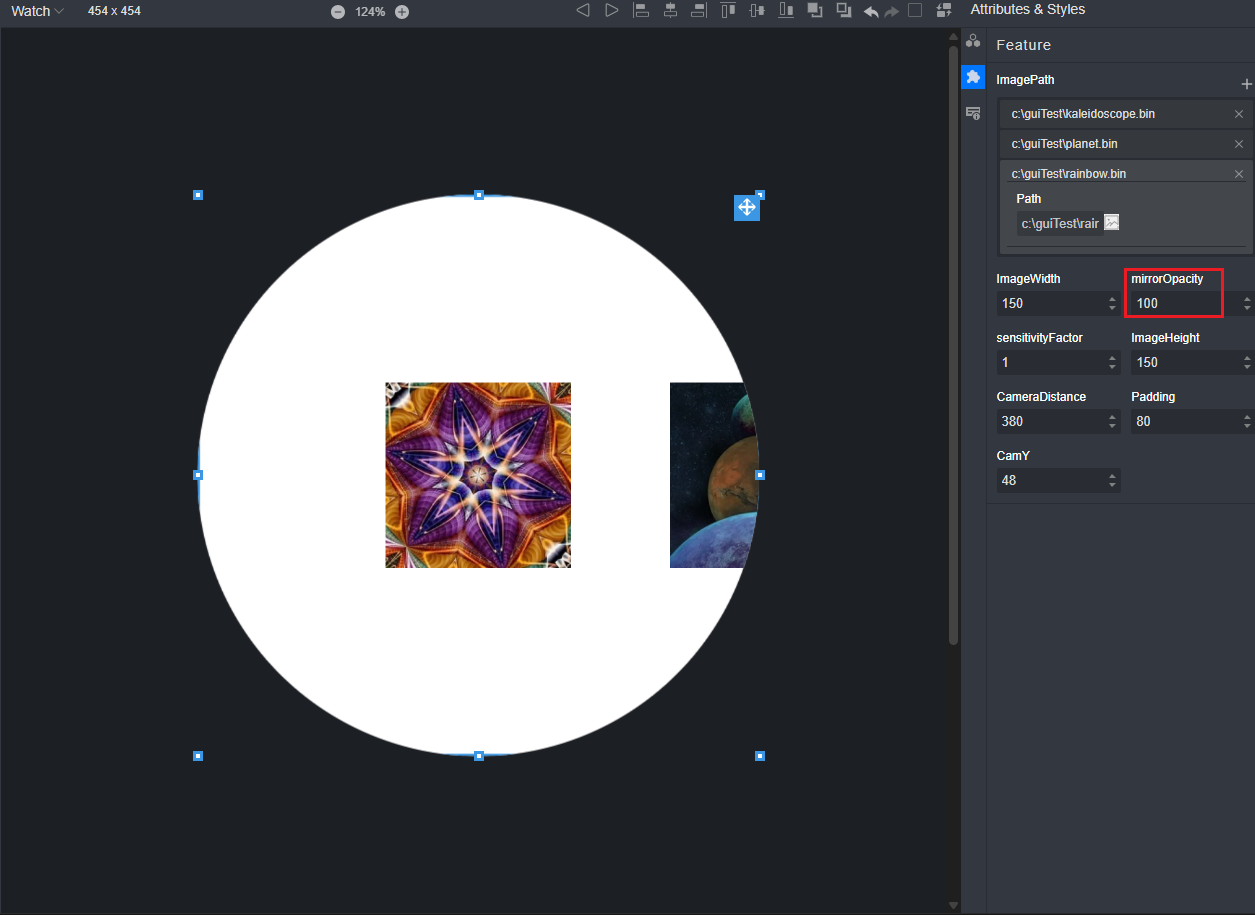1255x915 pixels.
Task: Open the Watch device dropdown
Action: pos(37,11)
